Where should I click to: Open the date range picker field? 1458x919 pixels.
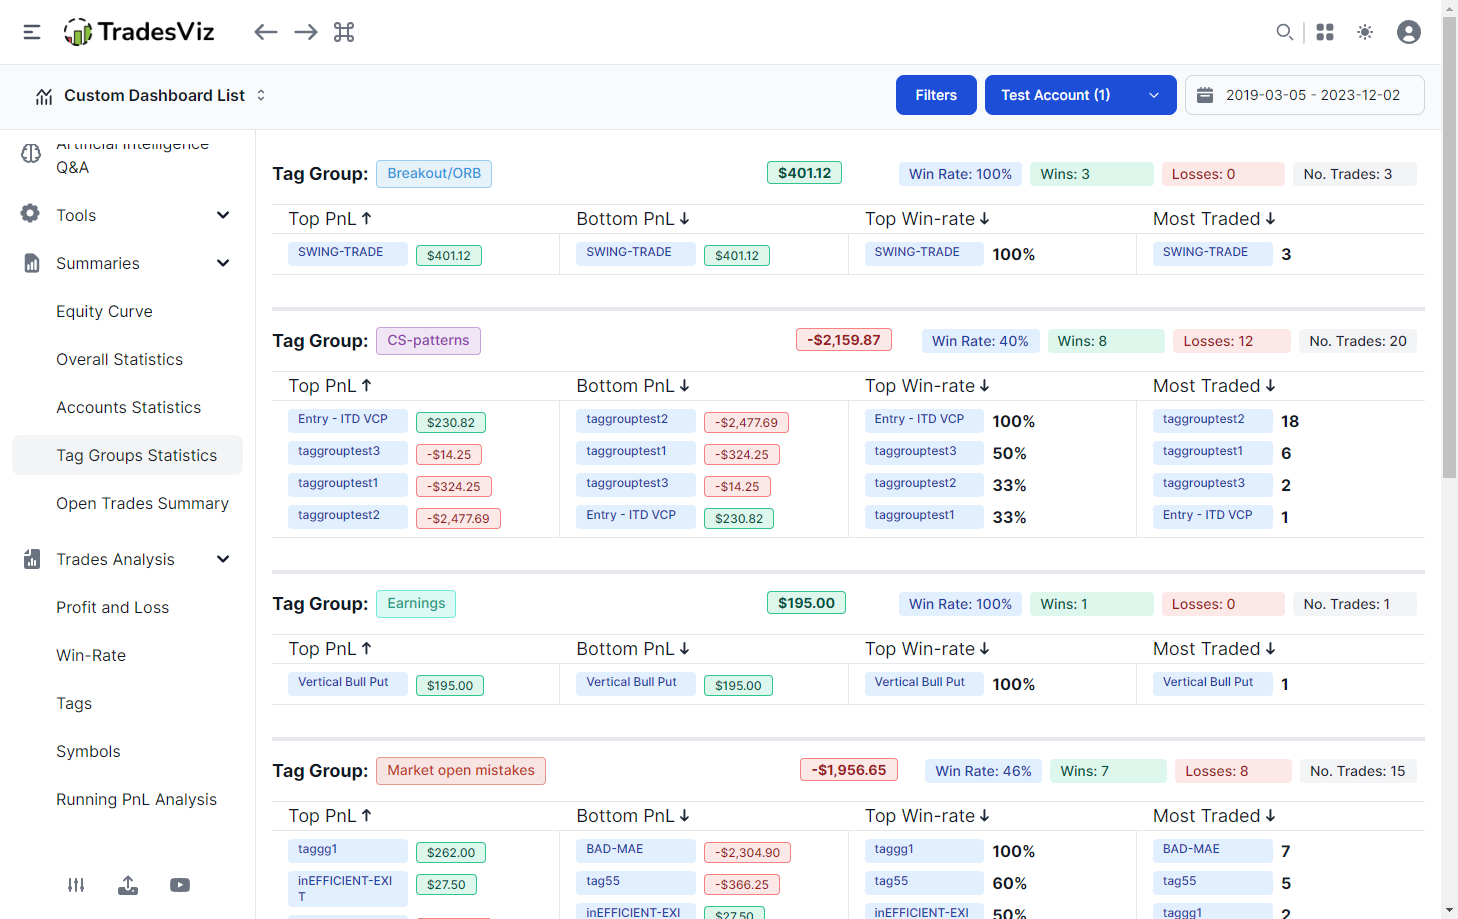coord(1304,95)
